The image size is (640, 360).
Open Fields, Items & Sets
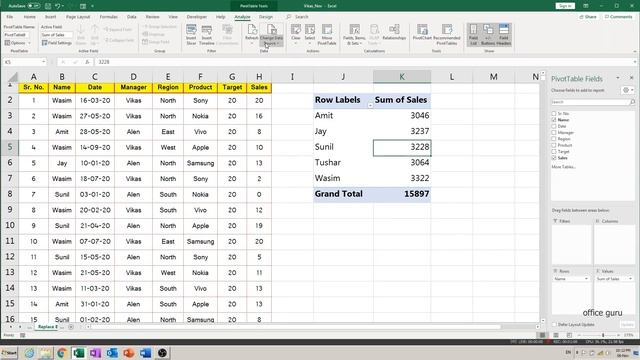point(354,34)
